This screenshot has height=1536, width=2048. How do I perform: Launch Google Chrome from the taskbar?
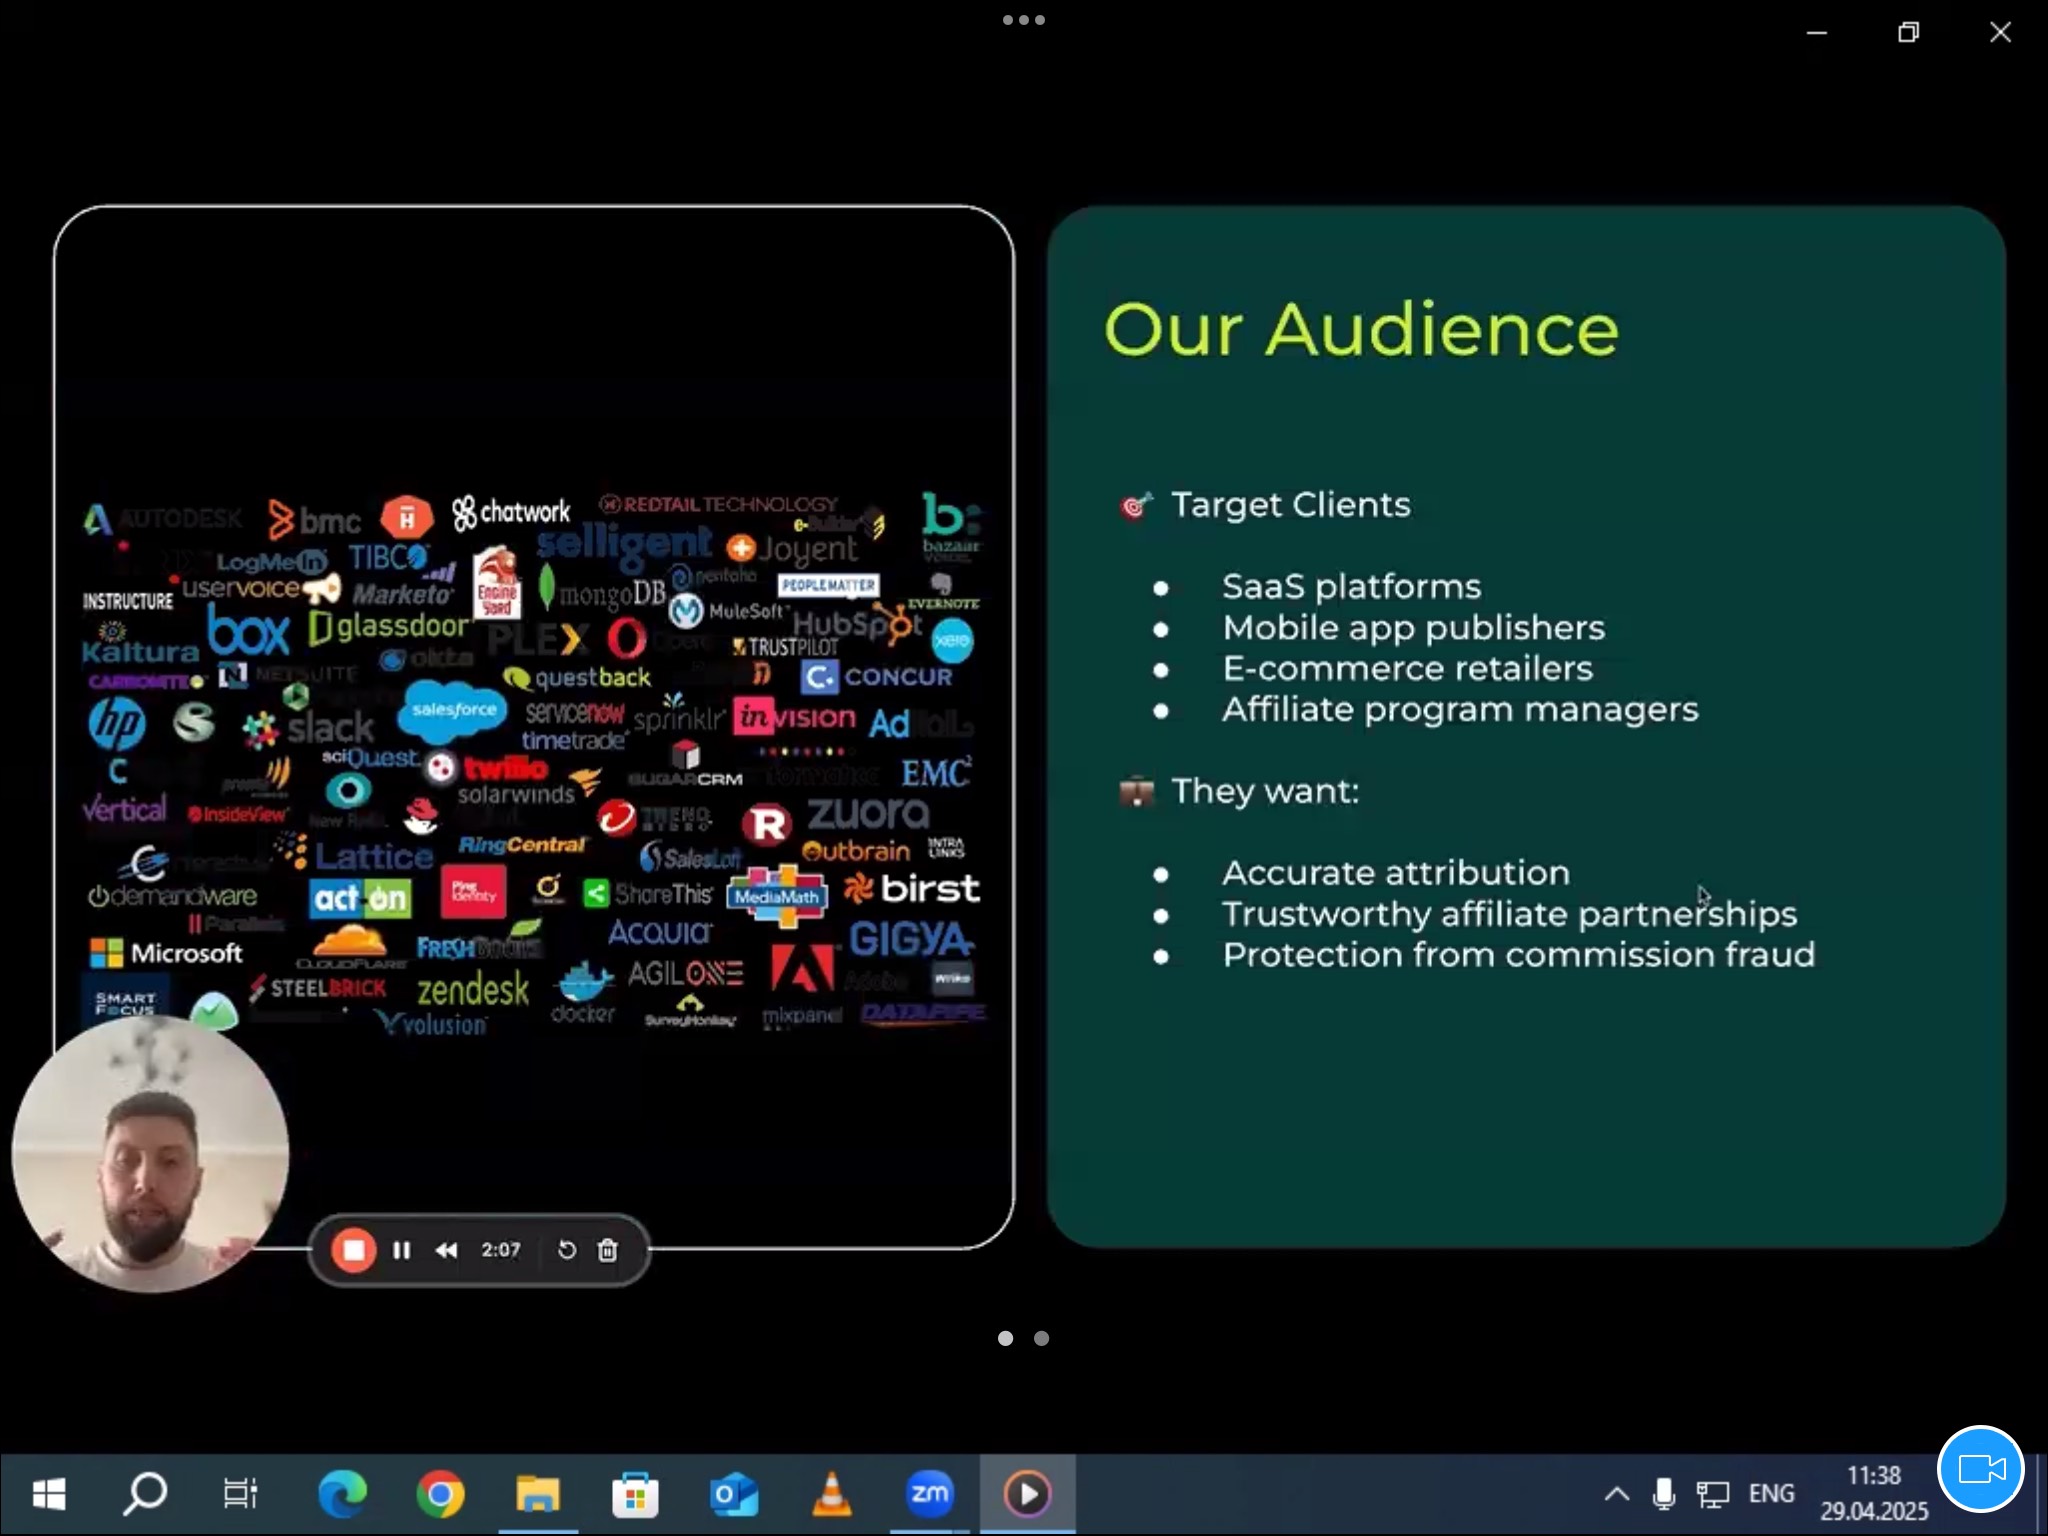(x=440, y=1495)
